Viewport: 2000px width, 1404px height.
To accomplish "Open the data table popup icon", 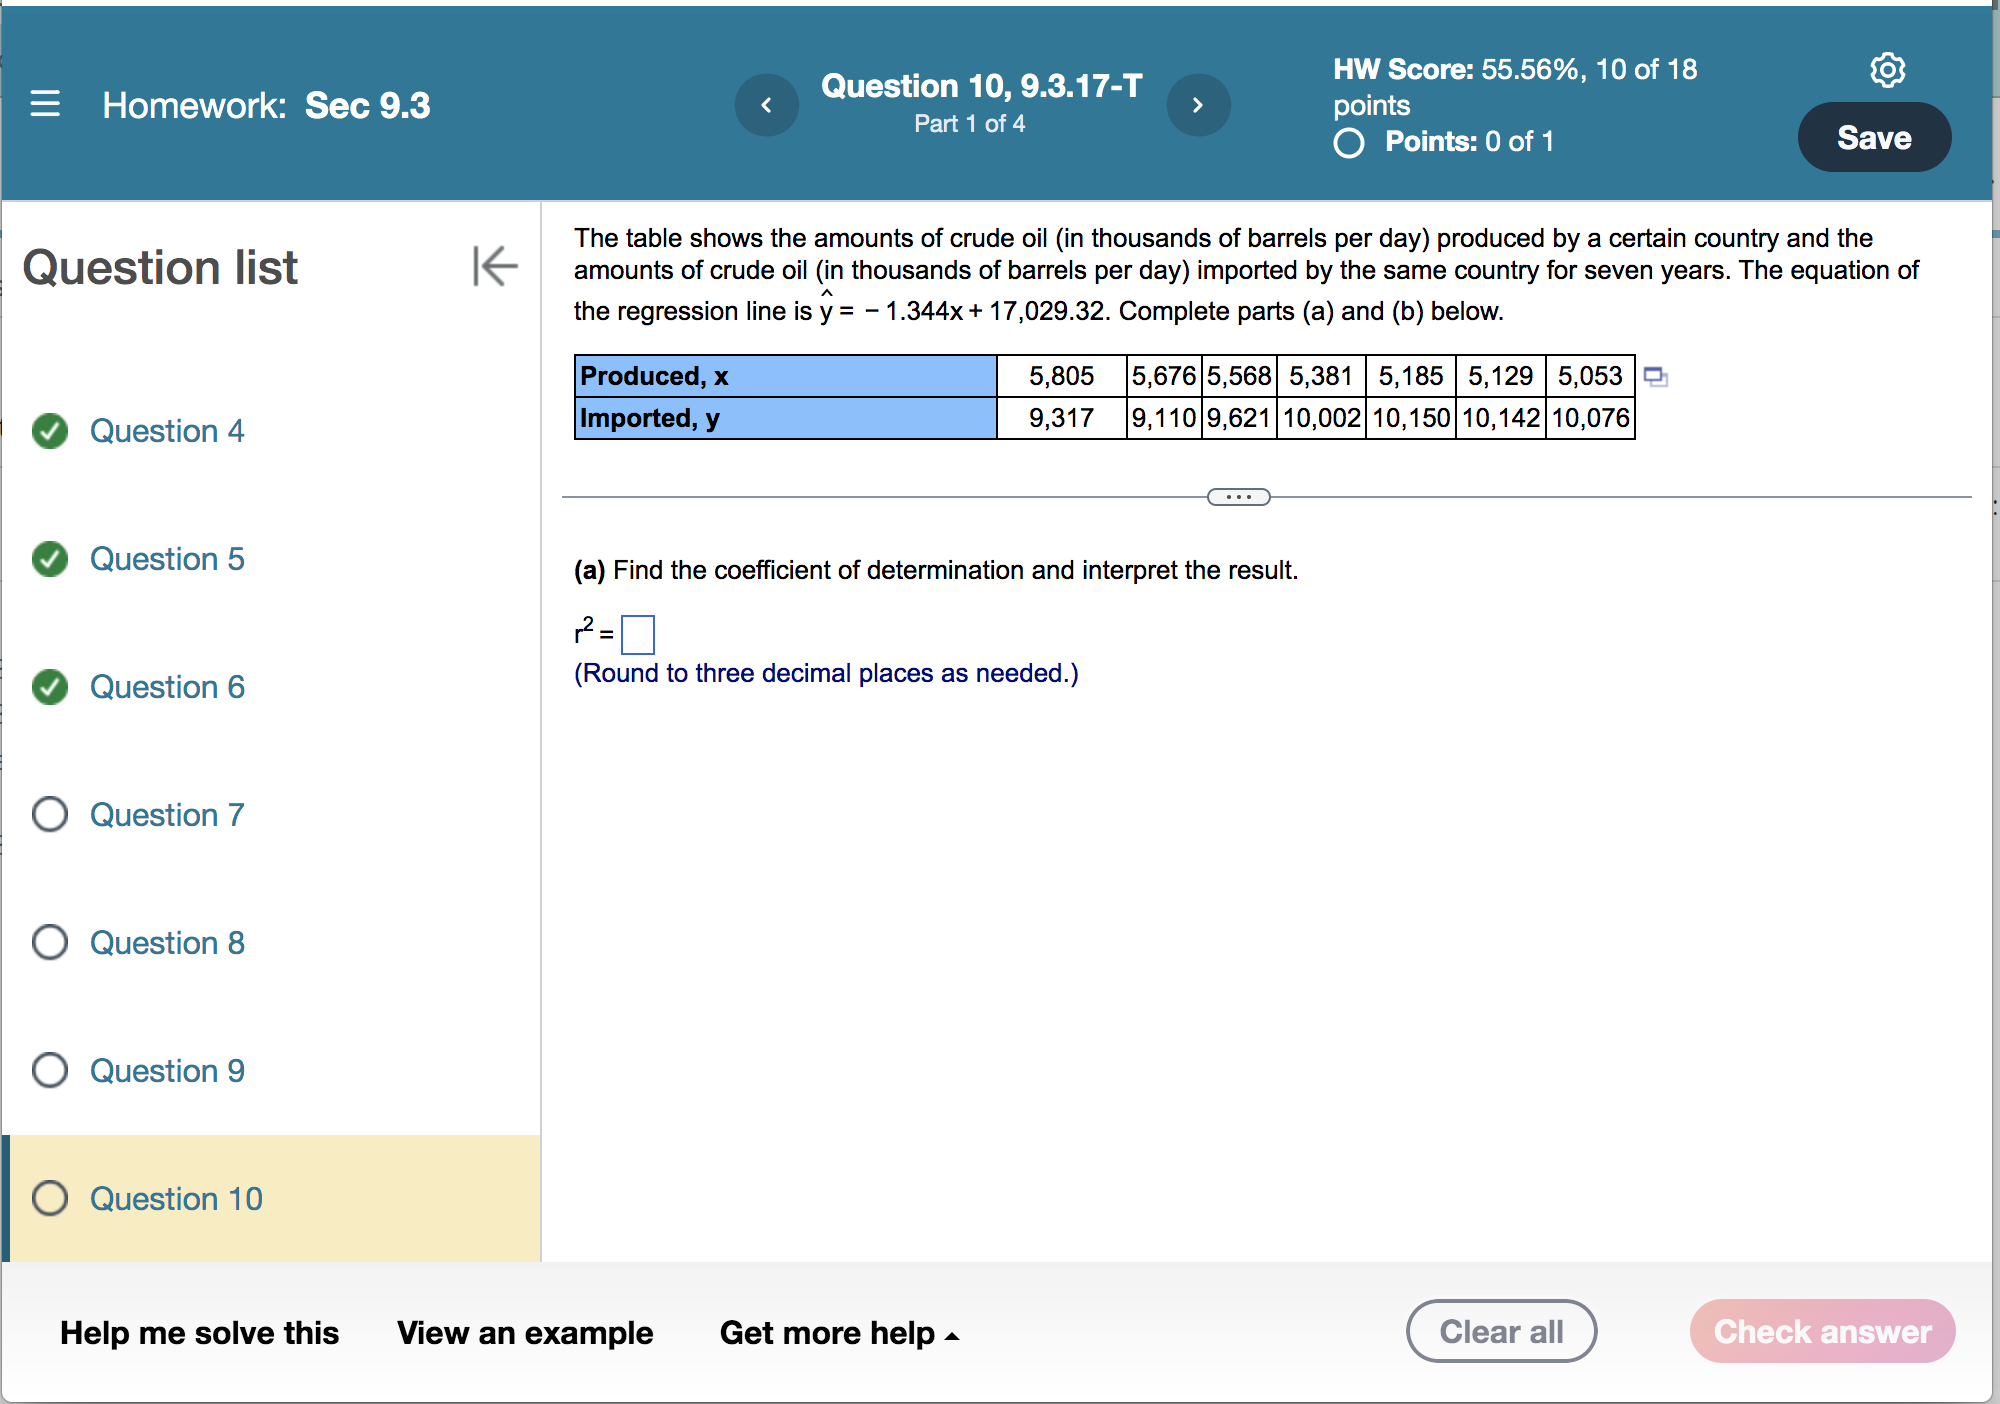I will point(1655,377).
